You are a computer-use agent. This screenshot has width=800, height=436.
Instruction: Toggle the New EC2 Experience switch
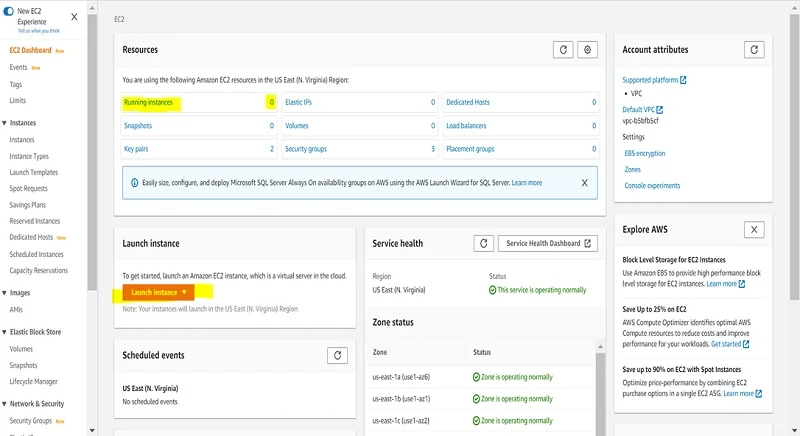8,11
